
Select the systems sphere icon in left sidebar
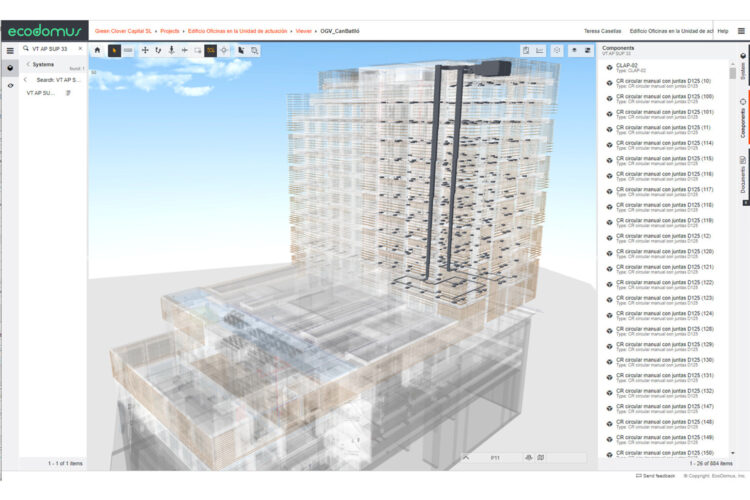coord(10,68)
